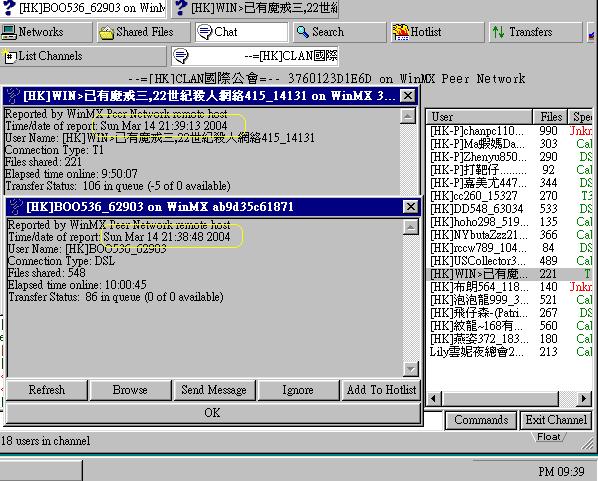598x481 pixels.
Task: Sort user list by User column
Action: [479, 117]
